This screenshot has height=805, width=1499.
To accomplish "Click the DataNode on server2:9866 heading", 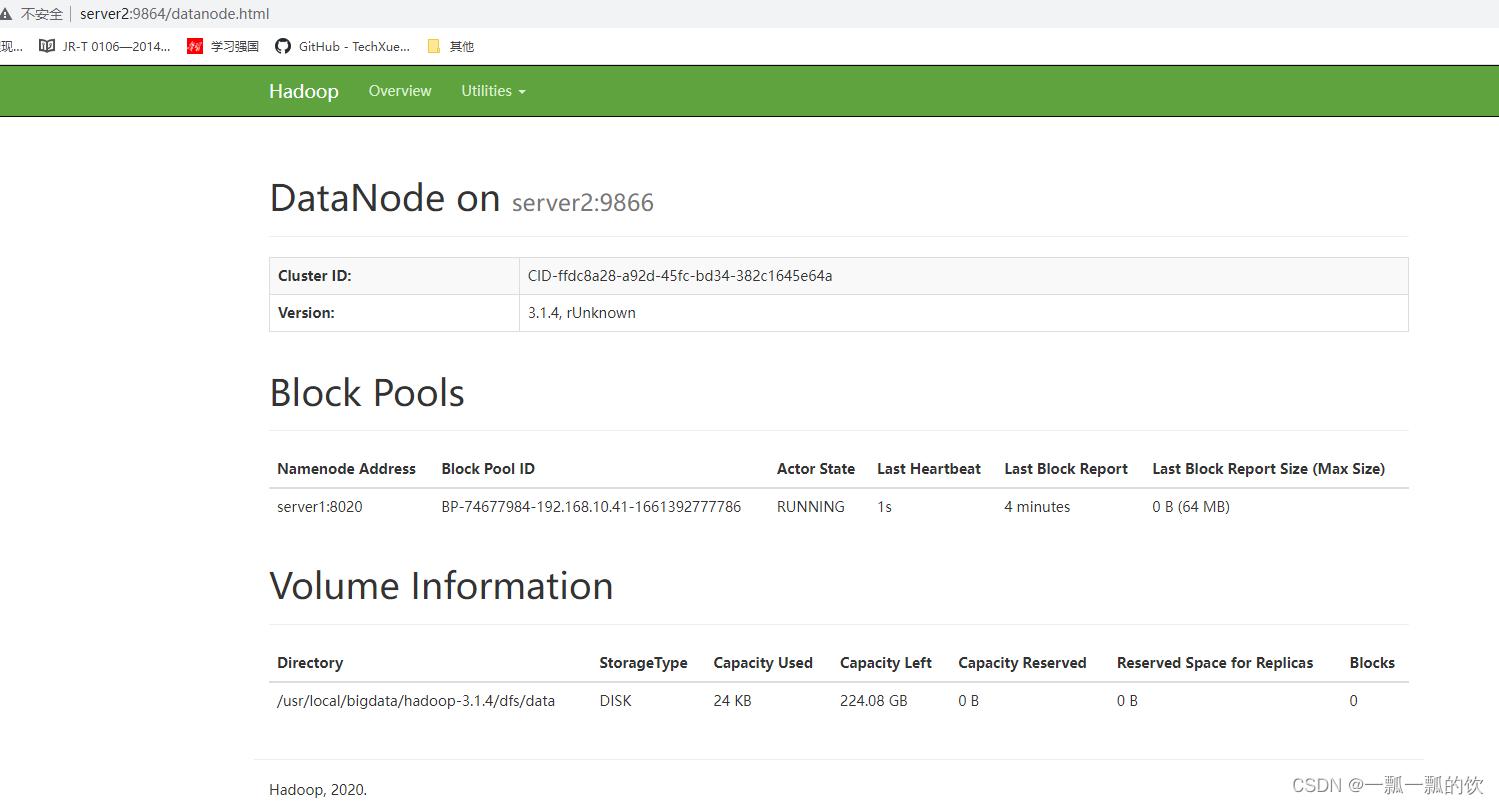I will tap(461, 198).
